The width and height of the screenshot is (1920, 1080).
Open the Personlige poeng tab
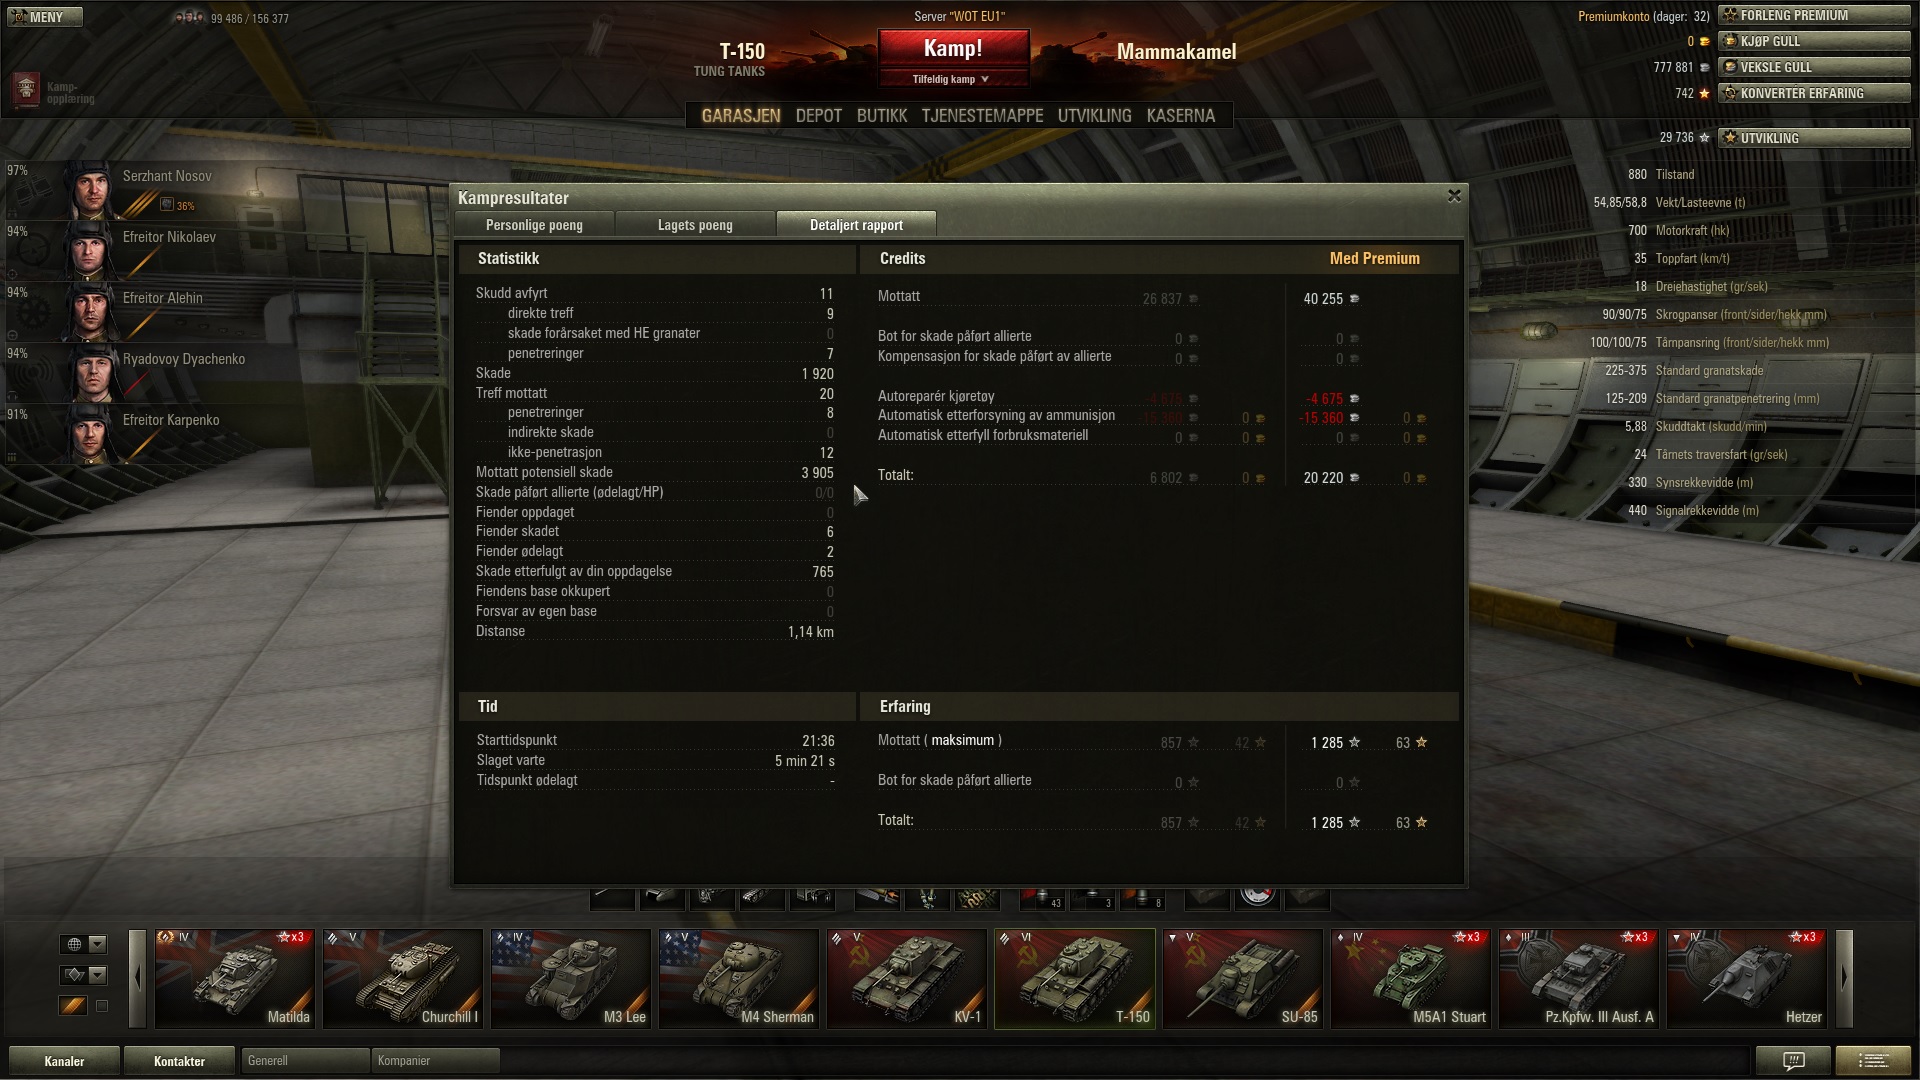[x=534, y=225]
